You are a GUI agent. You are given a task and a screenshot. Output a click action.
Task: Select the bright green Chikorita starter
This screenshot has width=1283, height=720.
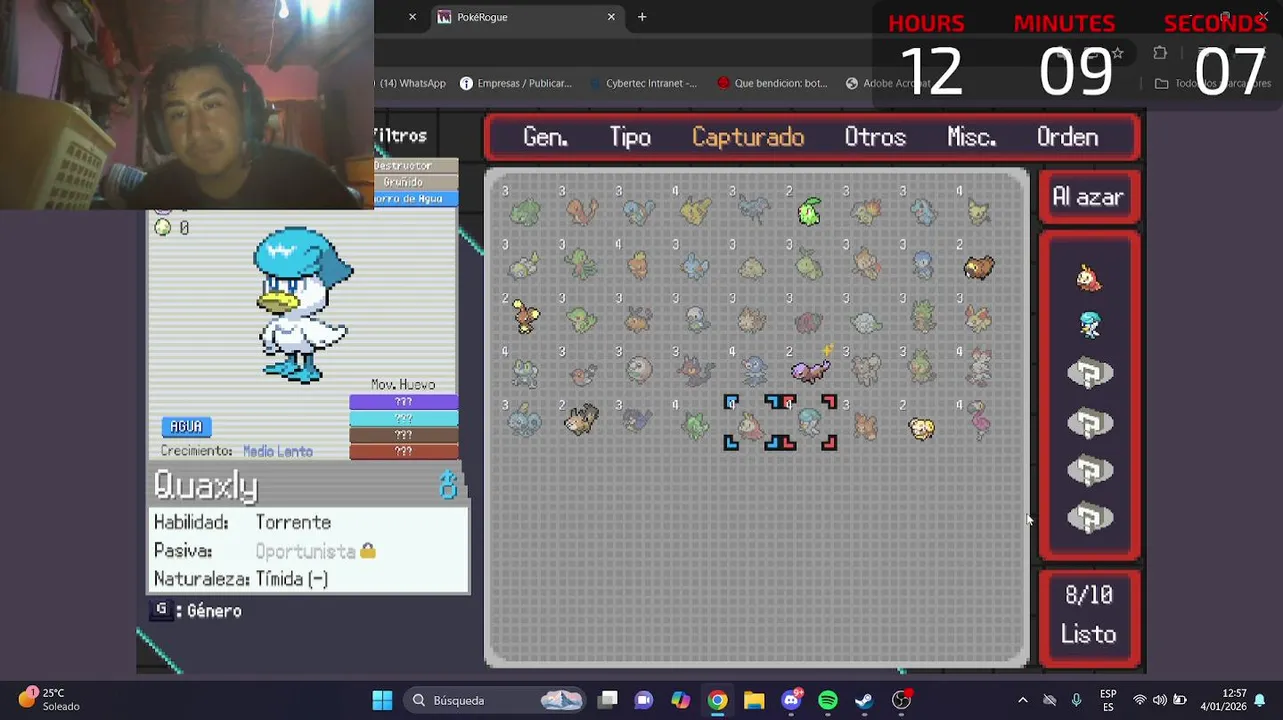810,211
